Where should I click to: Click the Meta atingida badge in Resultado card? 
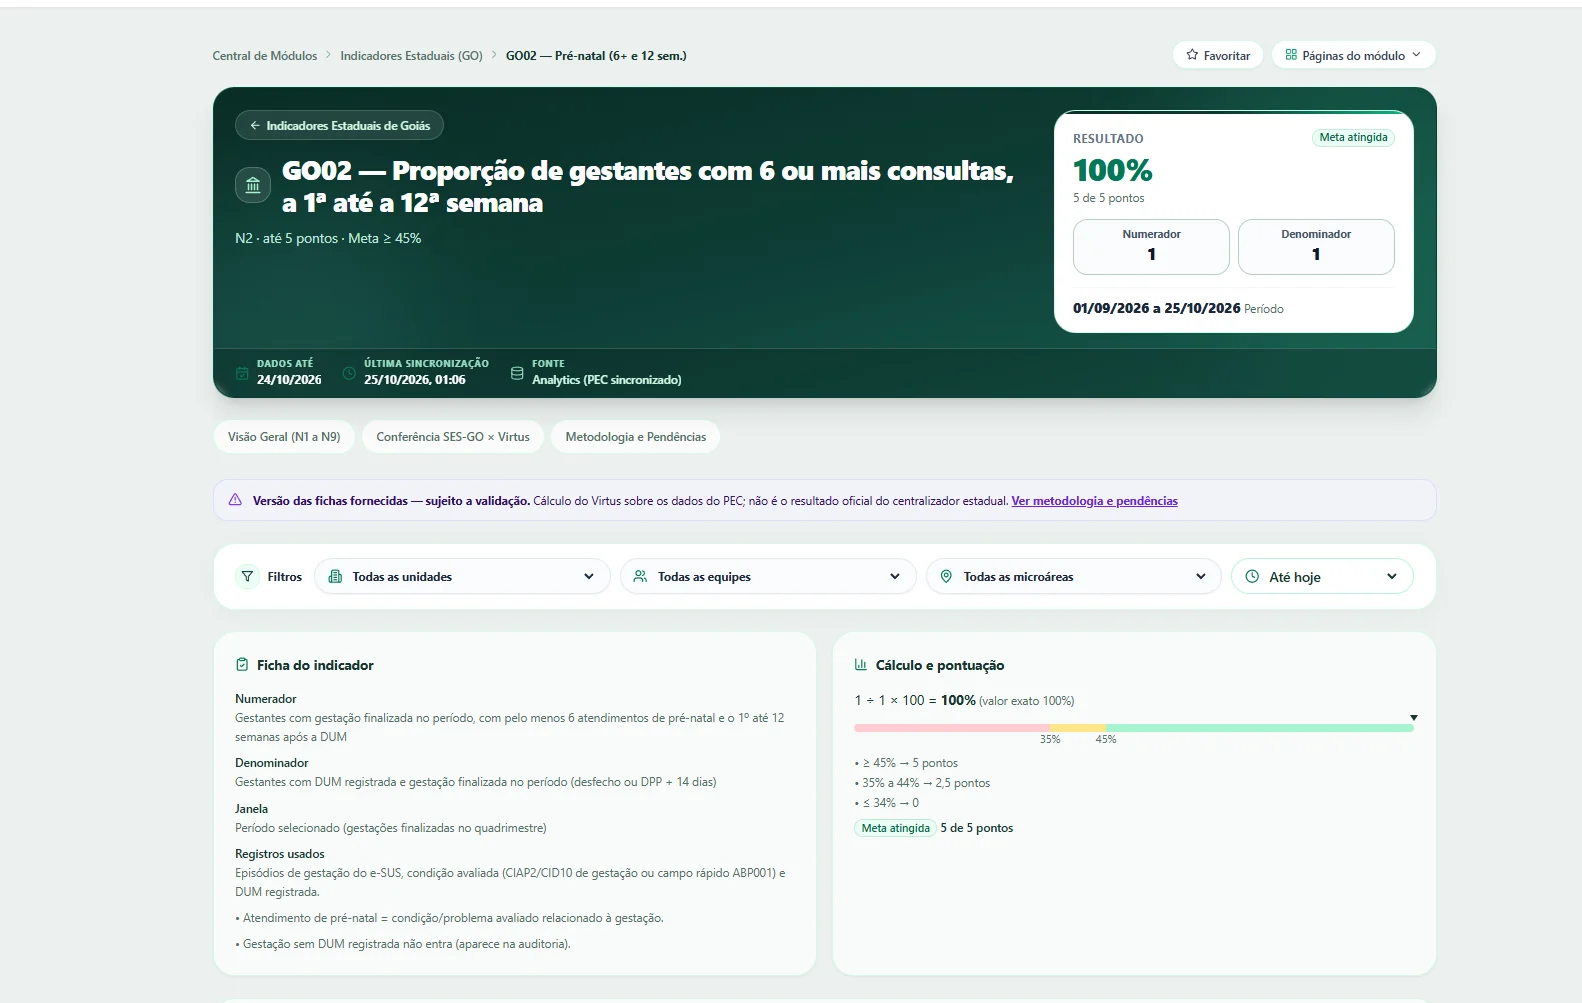tap(1353, 138)
